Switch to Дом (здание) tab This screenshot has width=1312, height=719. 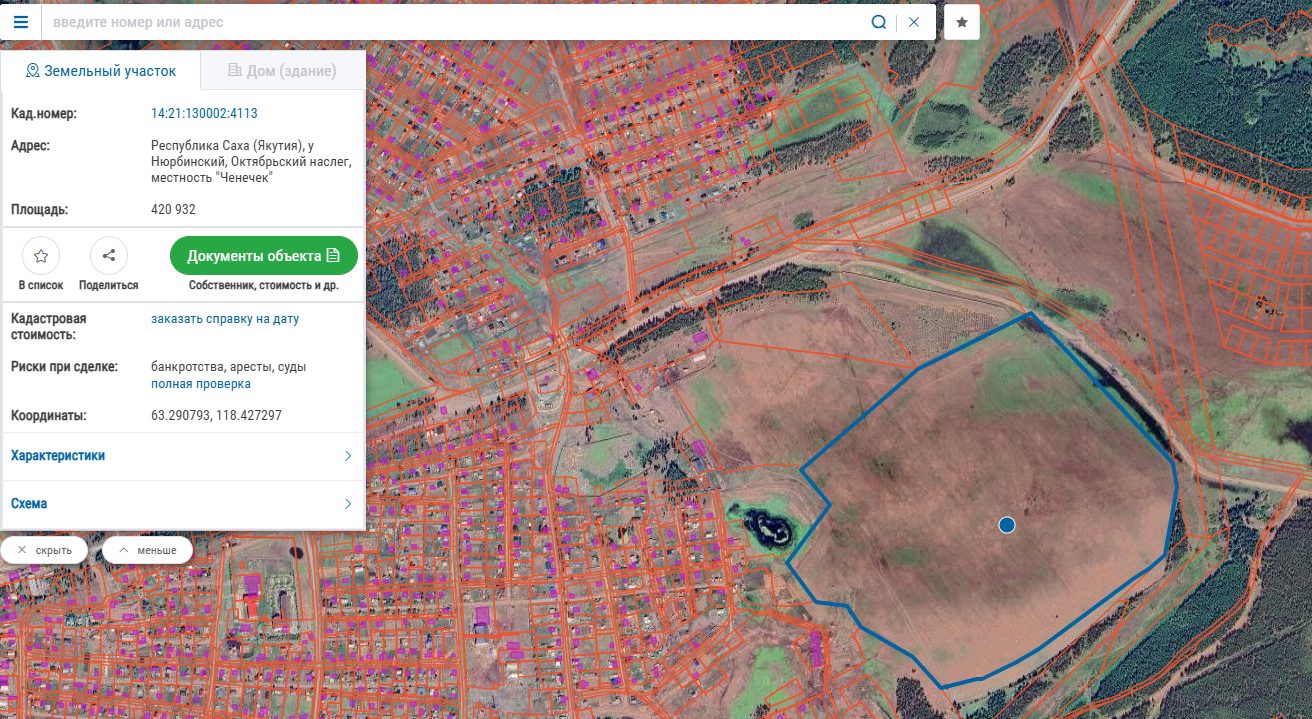(283, 71)
